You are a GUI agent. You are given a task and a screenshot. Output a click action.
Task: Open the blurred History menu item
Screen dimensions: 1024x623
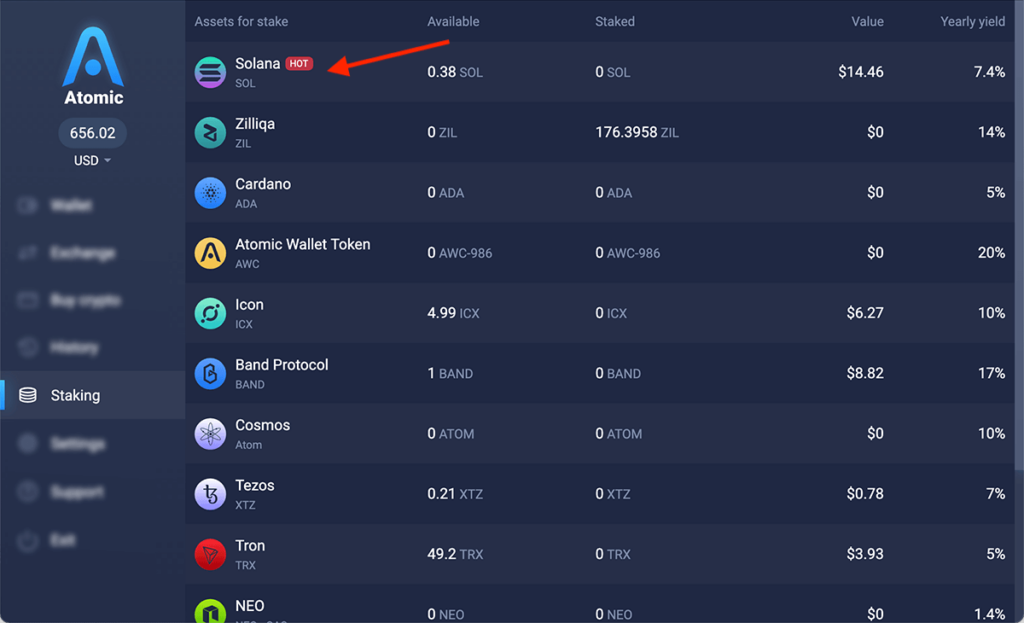[x=93, y=347]
